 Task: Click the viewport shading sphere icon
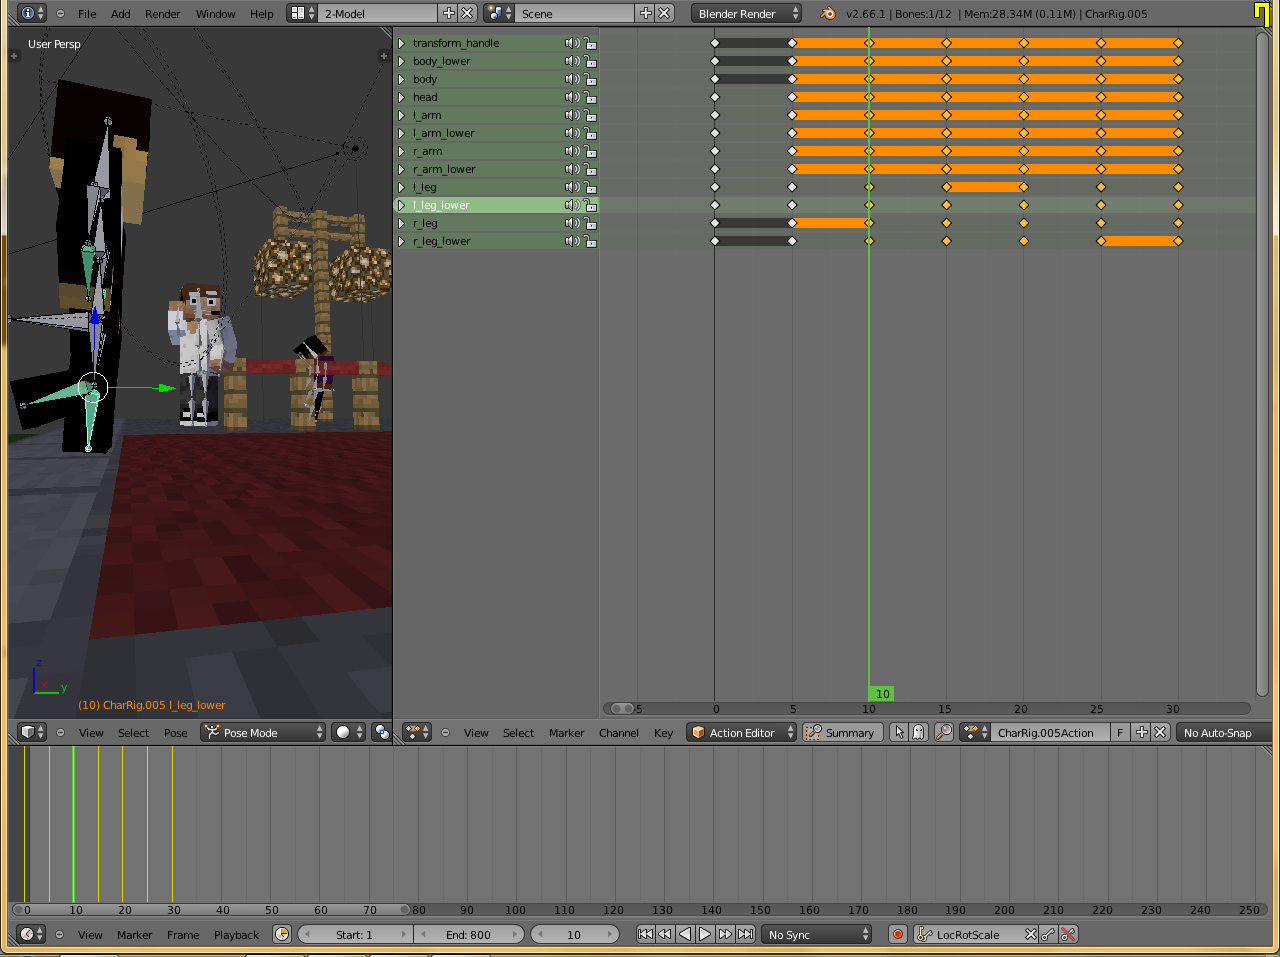click(x=347, y=732)
